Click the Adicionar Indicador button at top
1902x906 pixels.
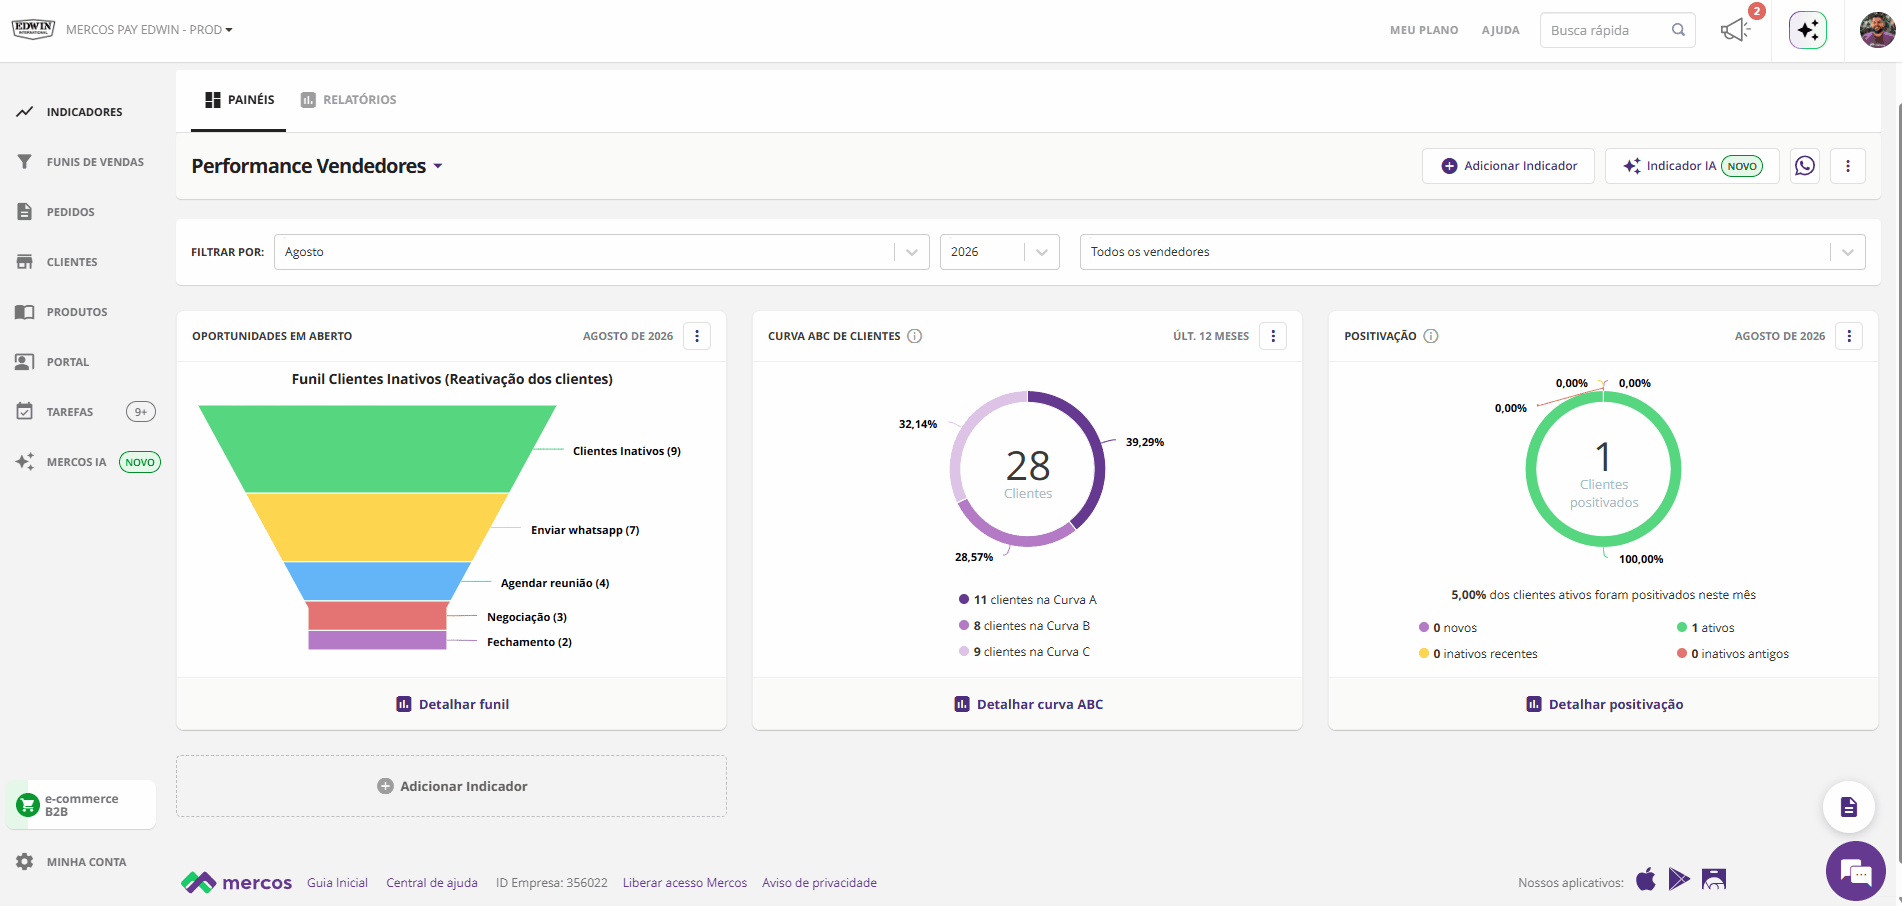tap(1509, 166)
